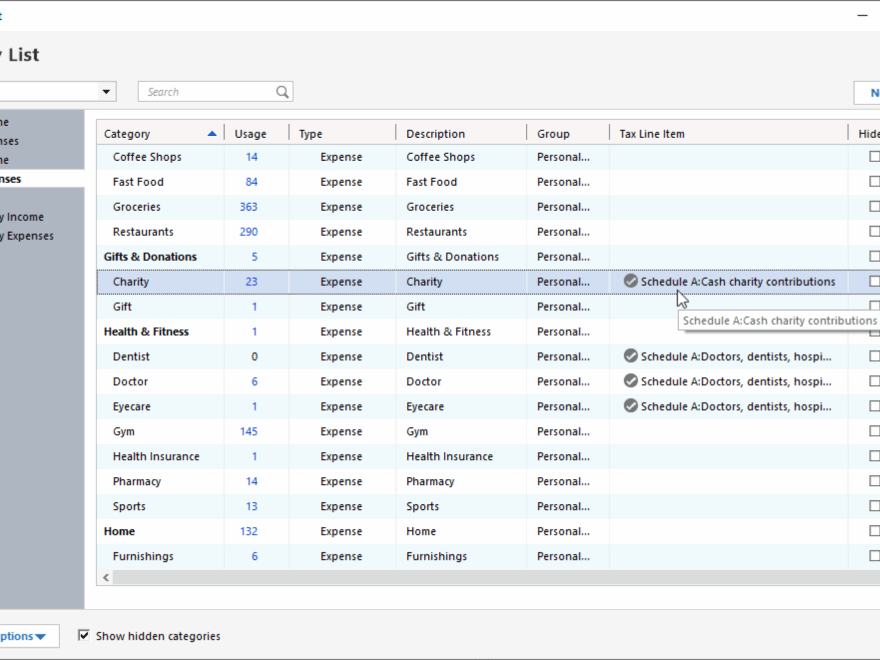Click the New button at top right
880x660 pixels.
pos(870,91)
